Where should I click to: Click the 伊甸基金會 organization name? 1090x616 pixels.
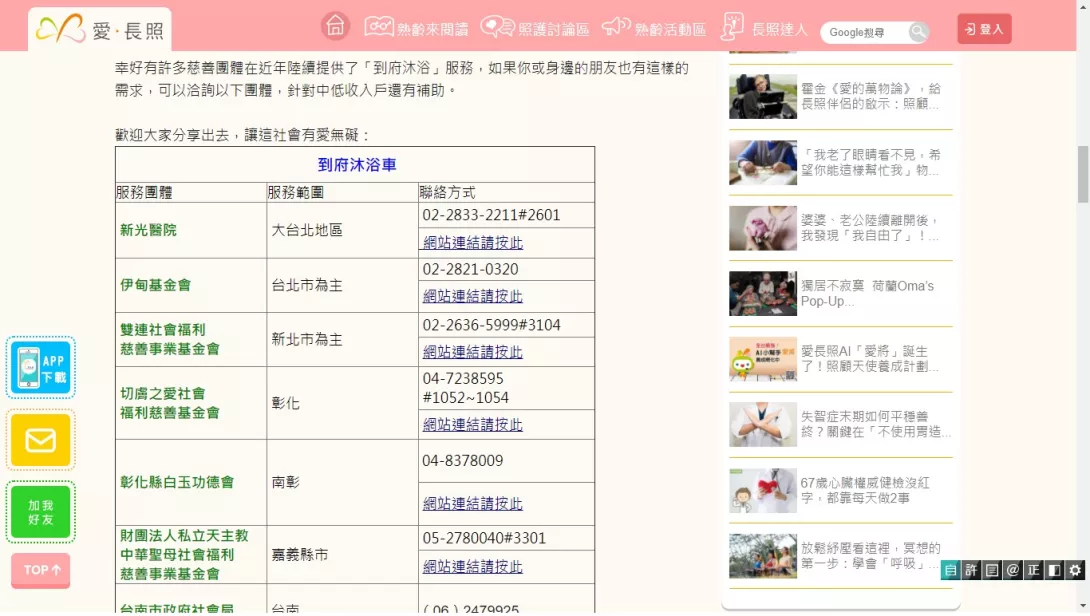[x=155, y=285]
